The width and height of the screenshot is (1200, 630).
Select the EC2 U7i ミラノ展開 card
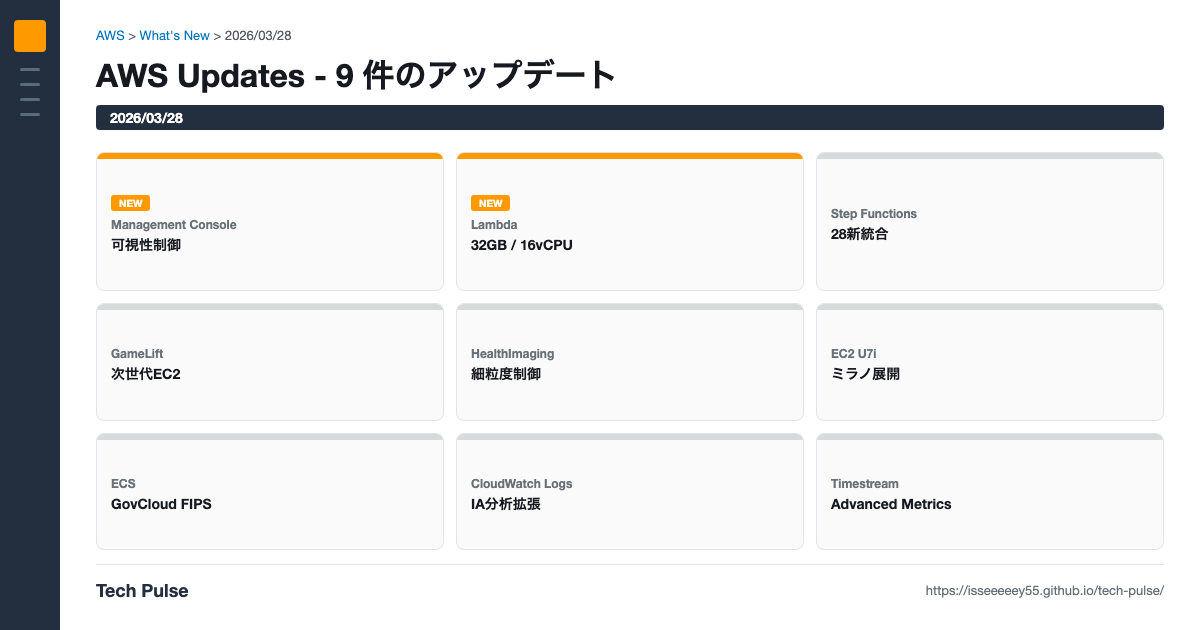pos(990,364)
